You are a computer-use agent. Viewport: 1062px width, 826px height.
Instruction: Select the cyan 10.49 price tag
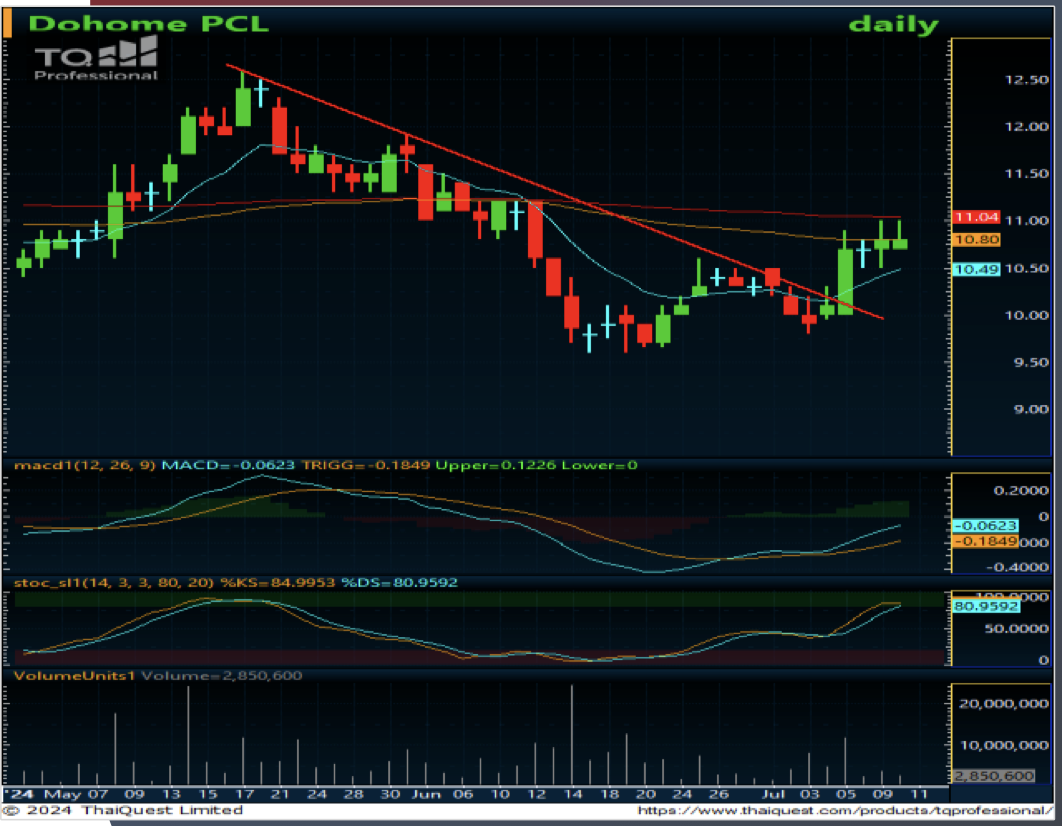pyautogui.click(x=976, y=269)
